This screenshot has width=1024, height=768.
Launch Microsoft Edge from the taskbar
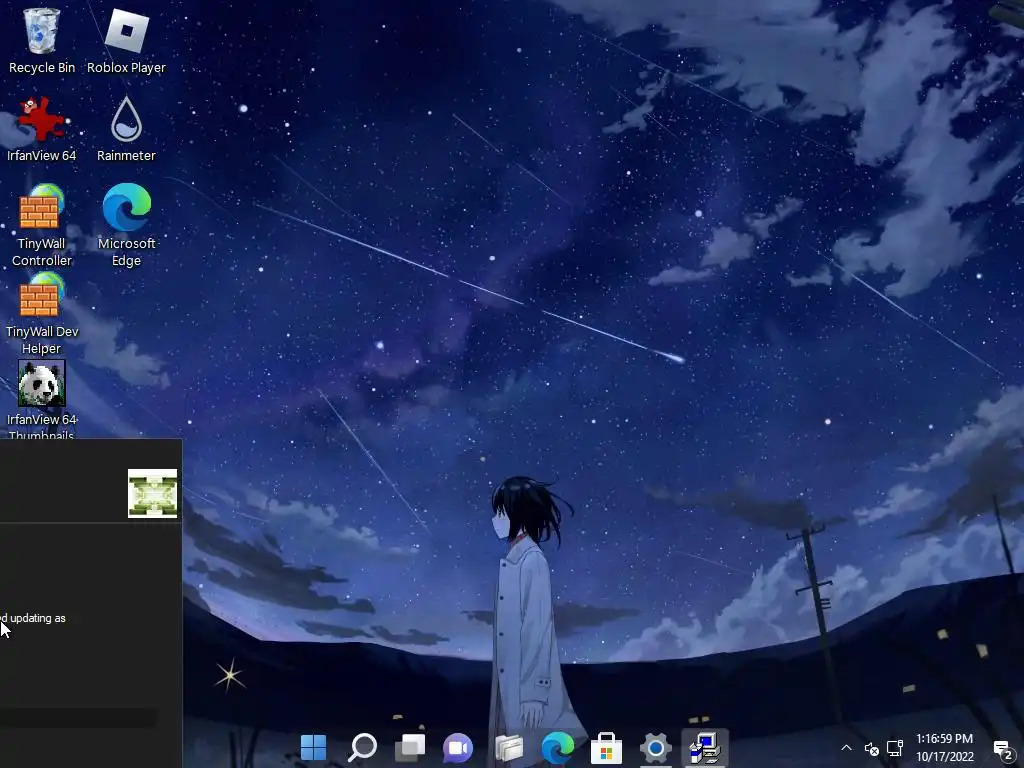point(558,748)
